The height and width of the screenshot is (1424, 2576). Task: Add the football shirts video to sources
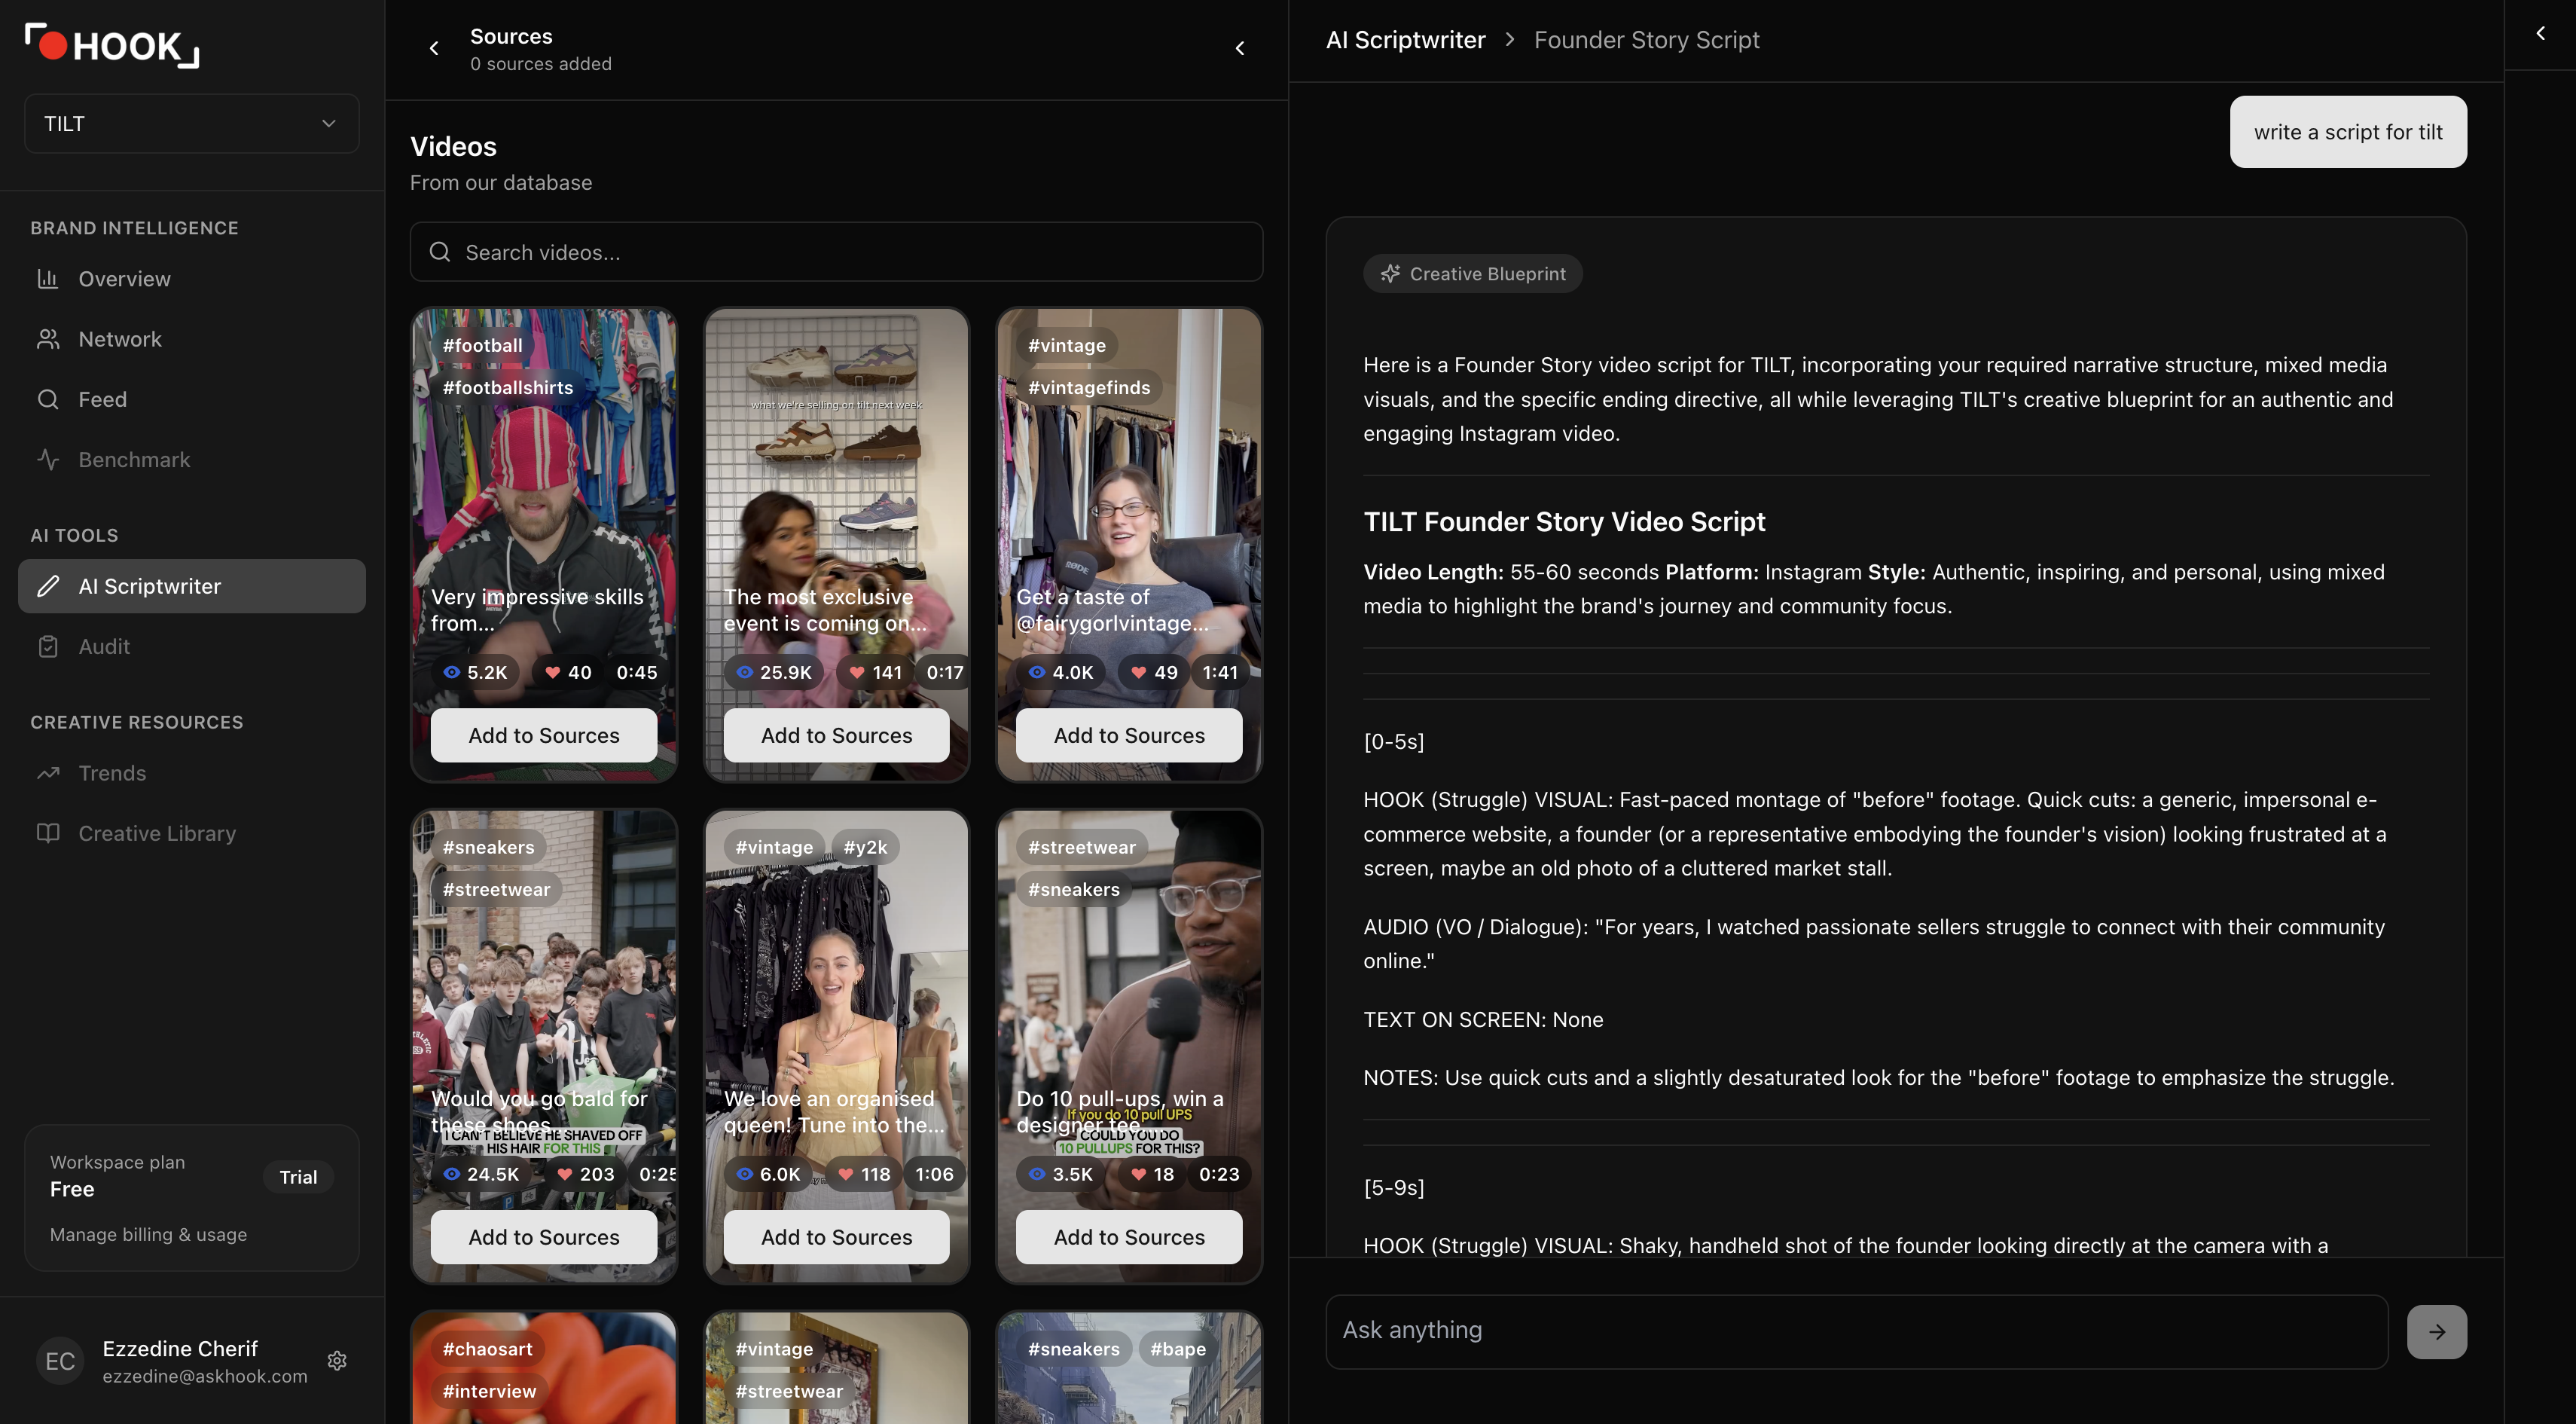543,735
